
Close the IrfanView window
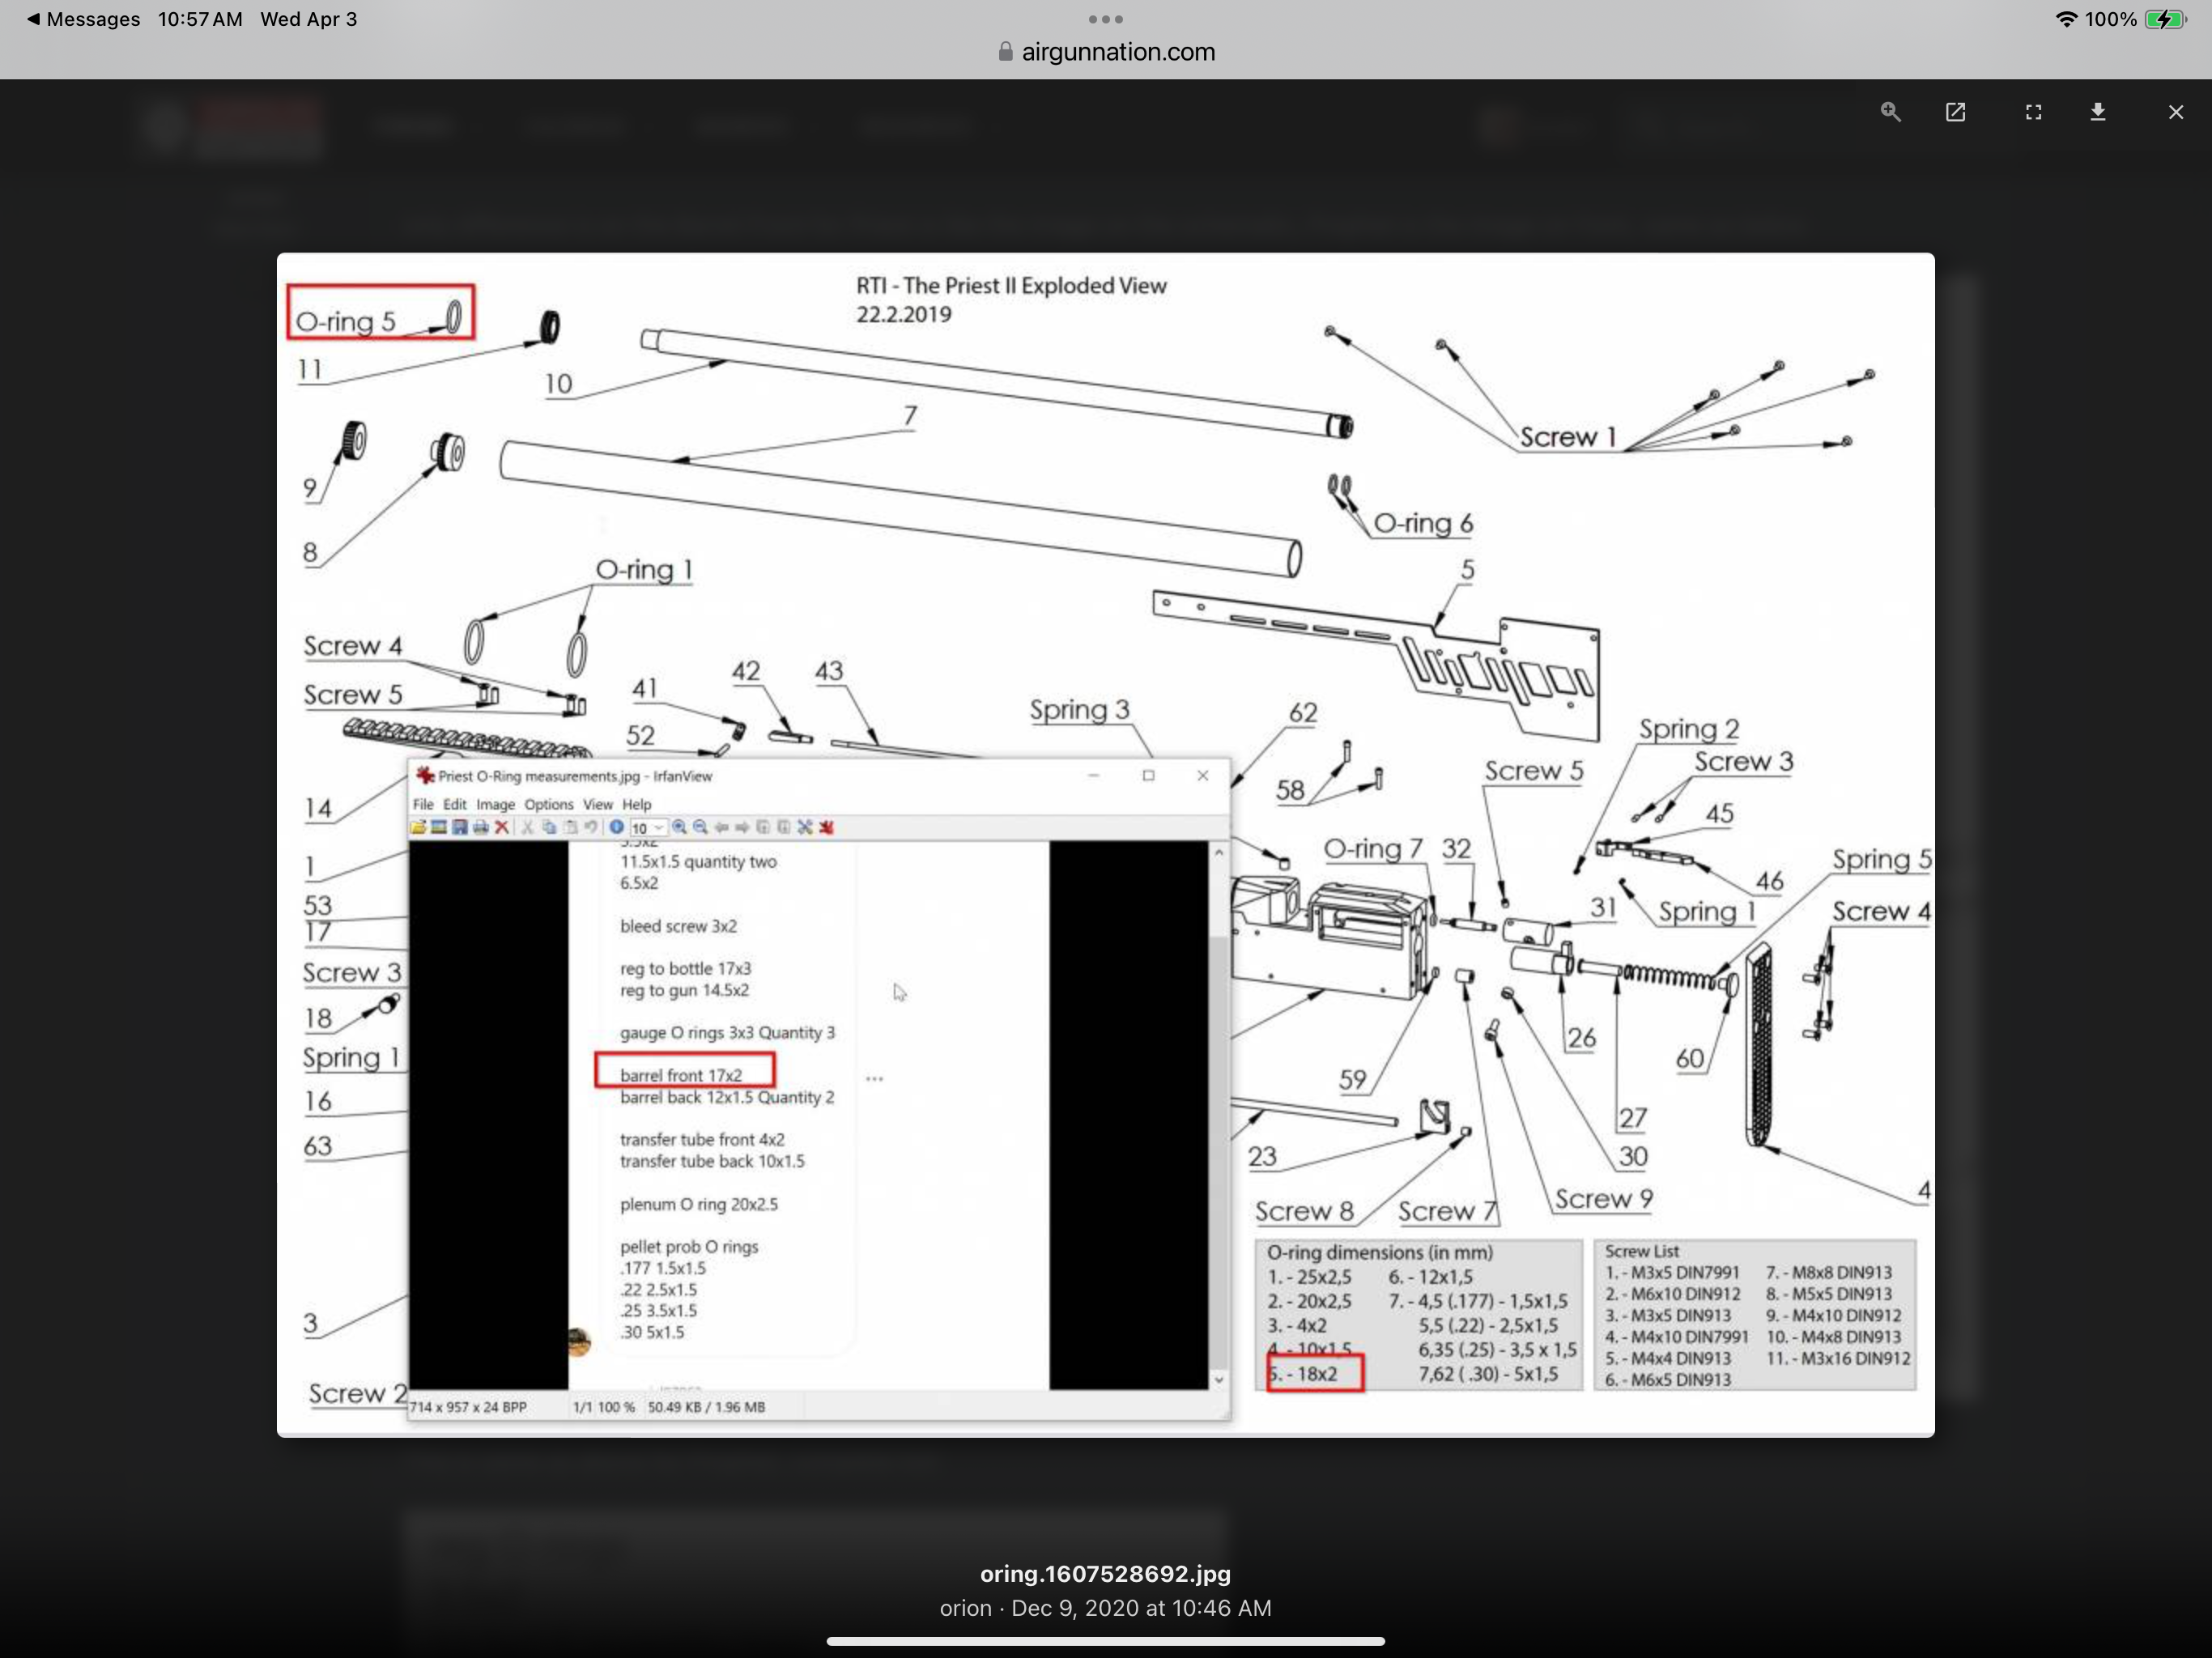1203,775
